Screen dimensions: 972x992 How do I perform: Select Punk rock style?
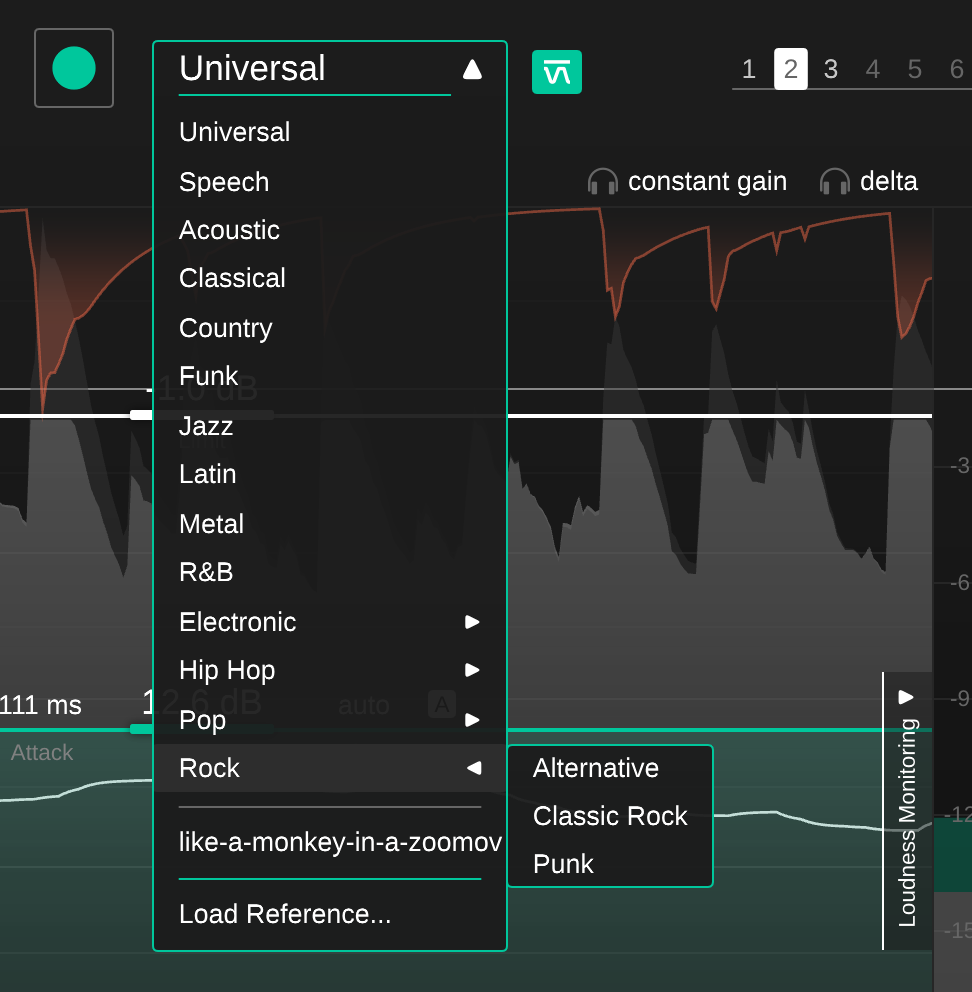tap(563, 864)
